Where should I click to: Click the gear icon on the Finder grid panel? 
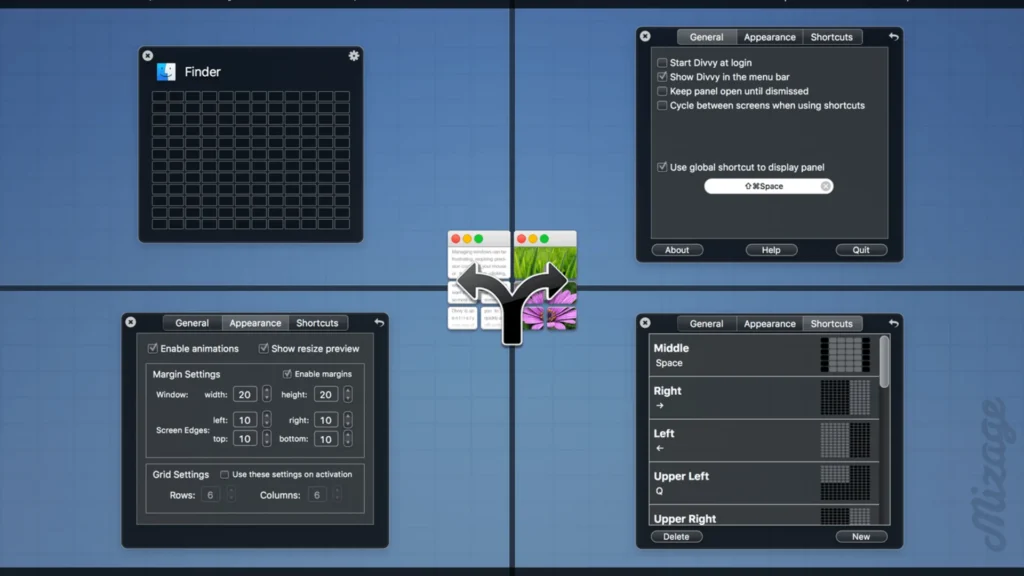(x=353, y=57)
